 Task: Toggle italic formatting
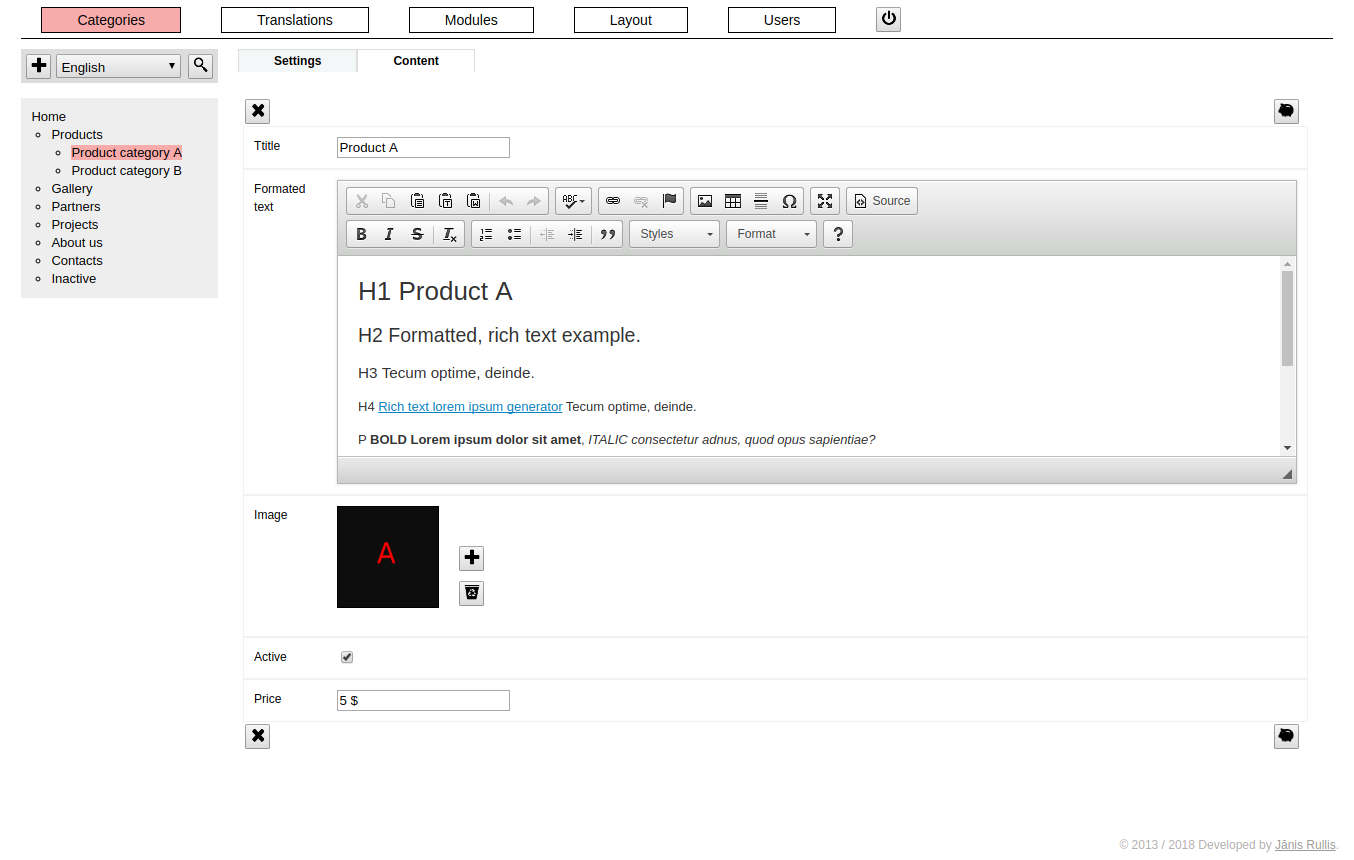click(390, 234)
